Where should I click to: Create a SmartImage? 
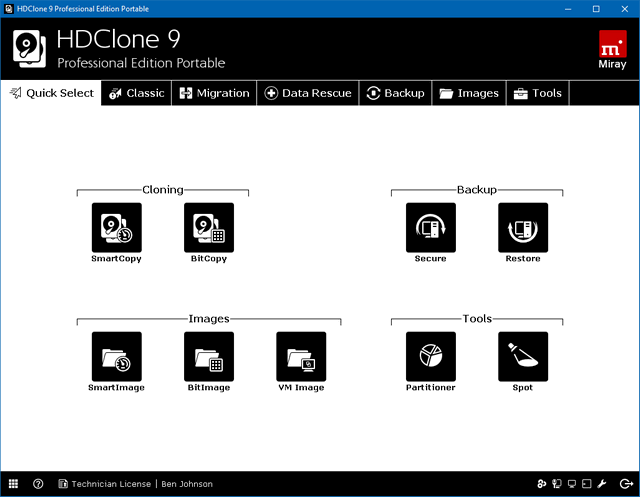[116, 357]
